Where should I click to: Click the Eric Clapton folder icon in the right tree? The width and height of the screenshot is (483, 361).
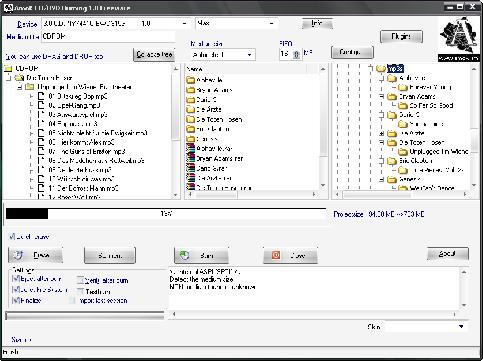[x=392, y=161]
